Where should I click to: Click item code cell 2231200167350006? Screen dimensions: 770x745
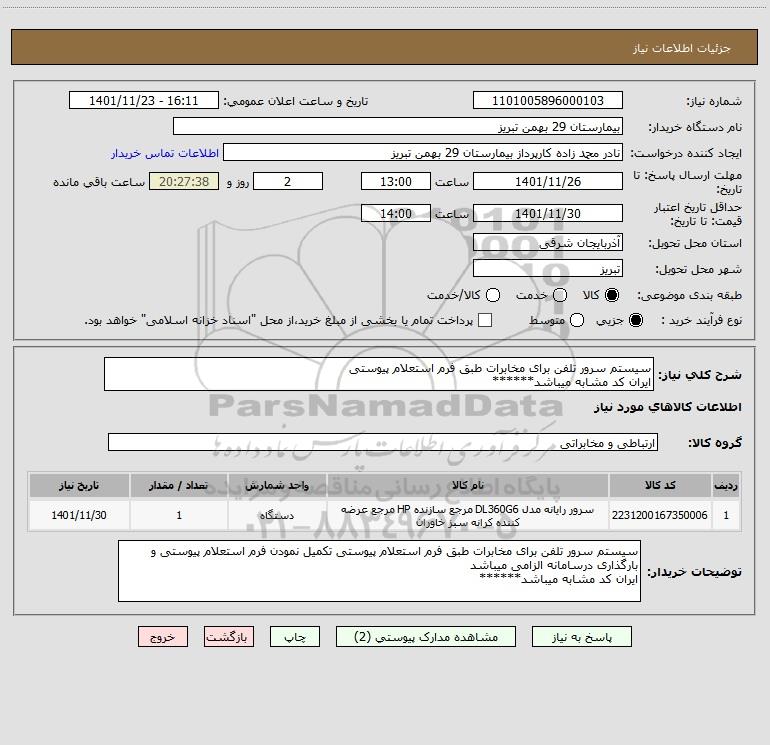click(x=660, y=515)
